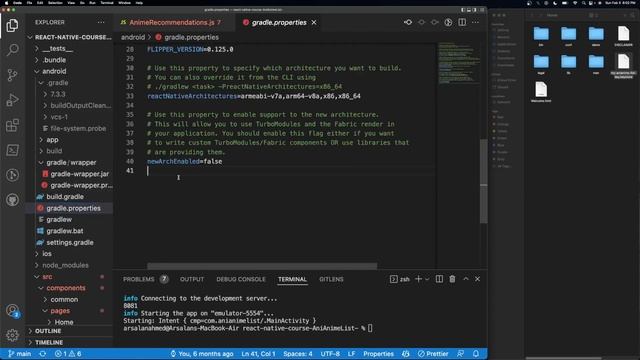
Task: Open the Extensions view
Action: (12, 125)
